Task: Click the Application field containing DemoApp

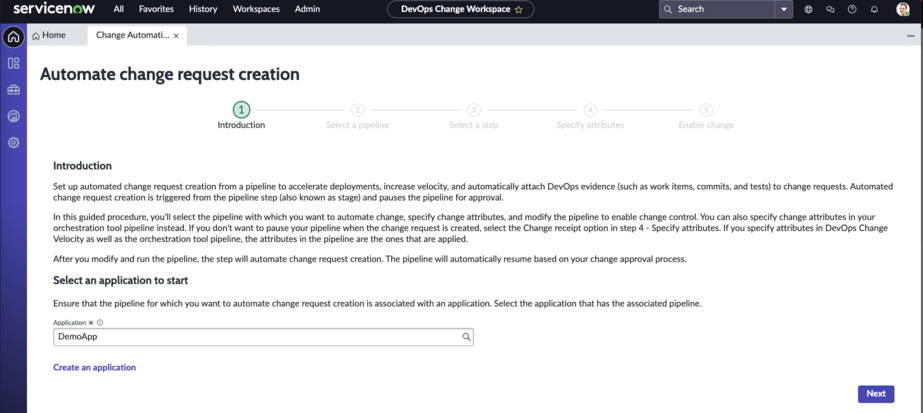Action: coord(263,337)
